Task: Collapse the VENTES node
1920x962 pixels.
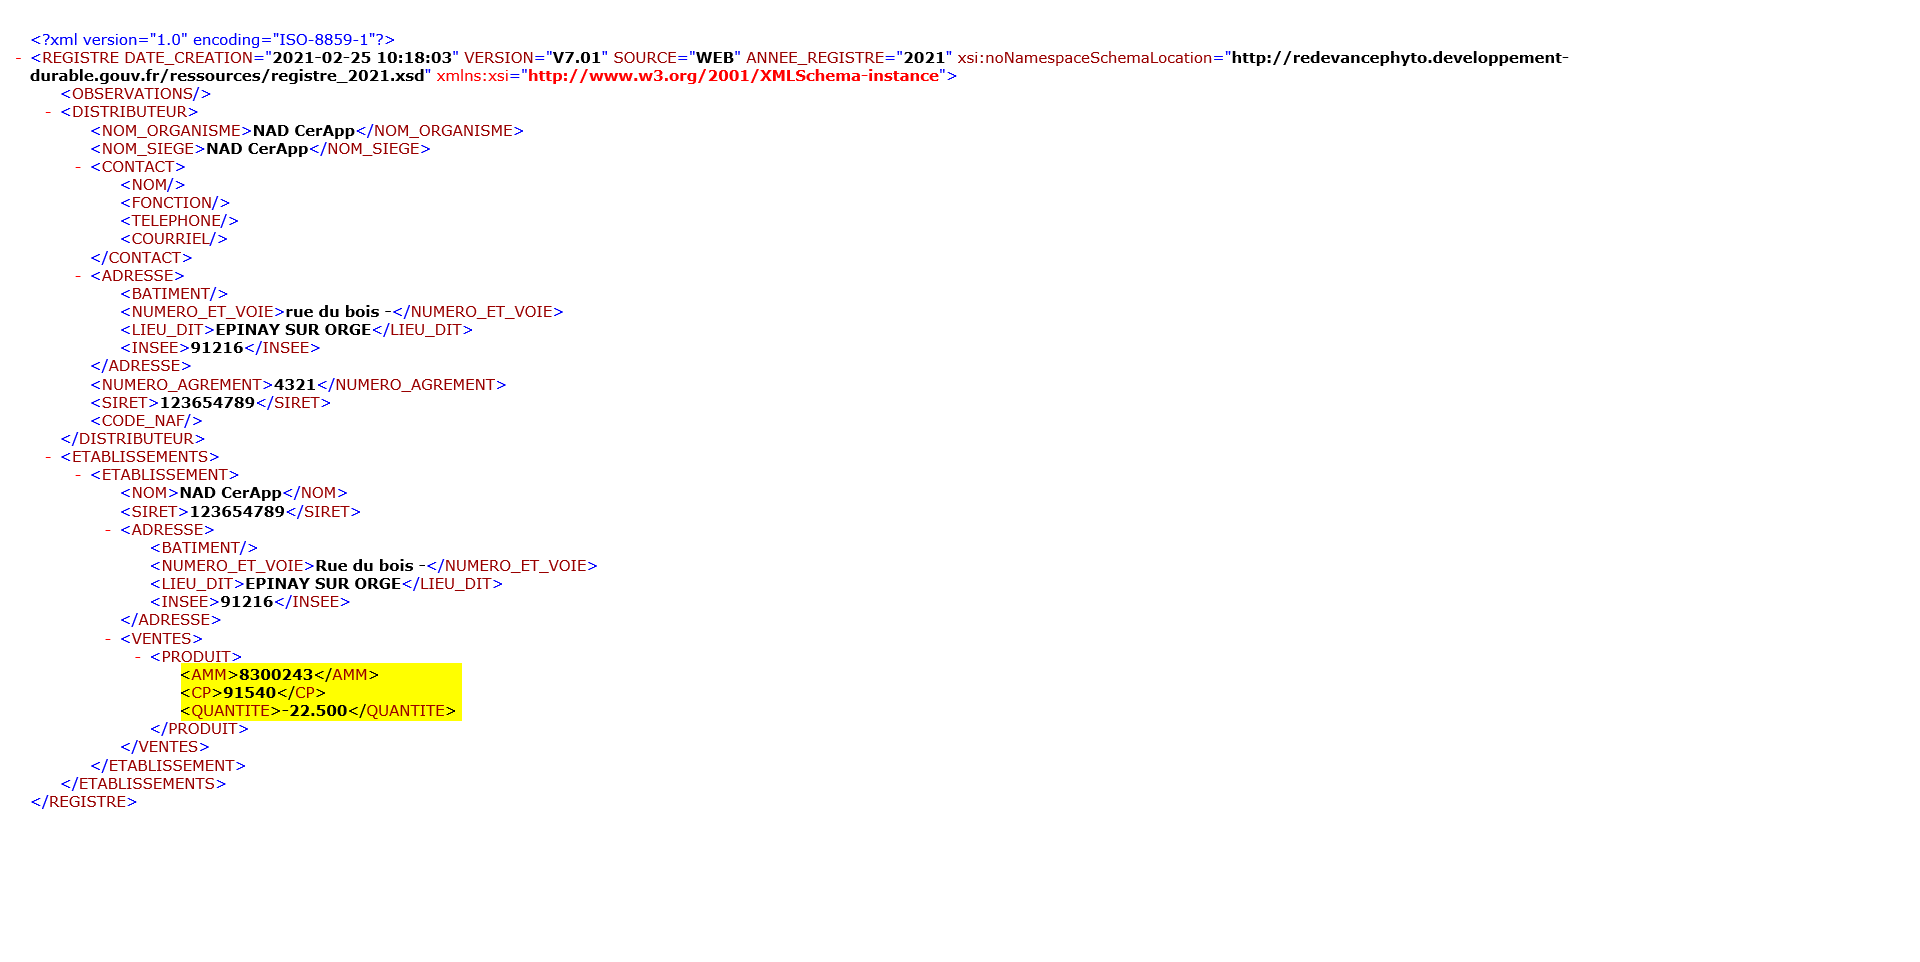Action: [109, 639]
